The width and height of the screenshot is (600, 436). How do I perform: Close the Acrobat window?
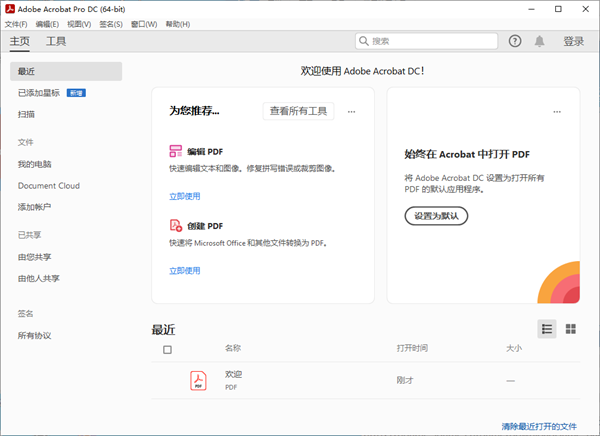pos(585,9)
